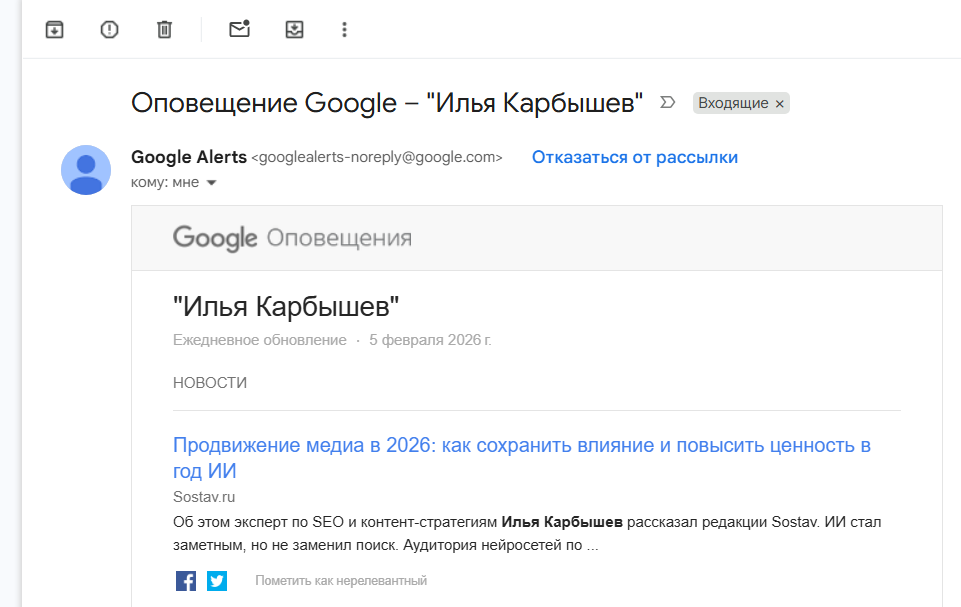
Task: Click the Входящие label chip
Action: pos(733,103)
